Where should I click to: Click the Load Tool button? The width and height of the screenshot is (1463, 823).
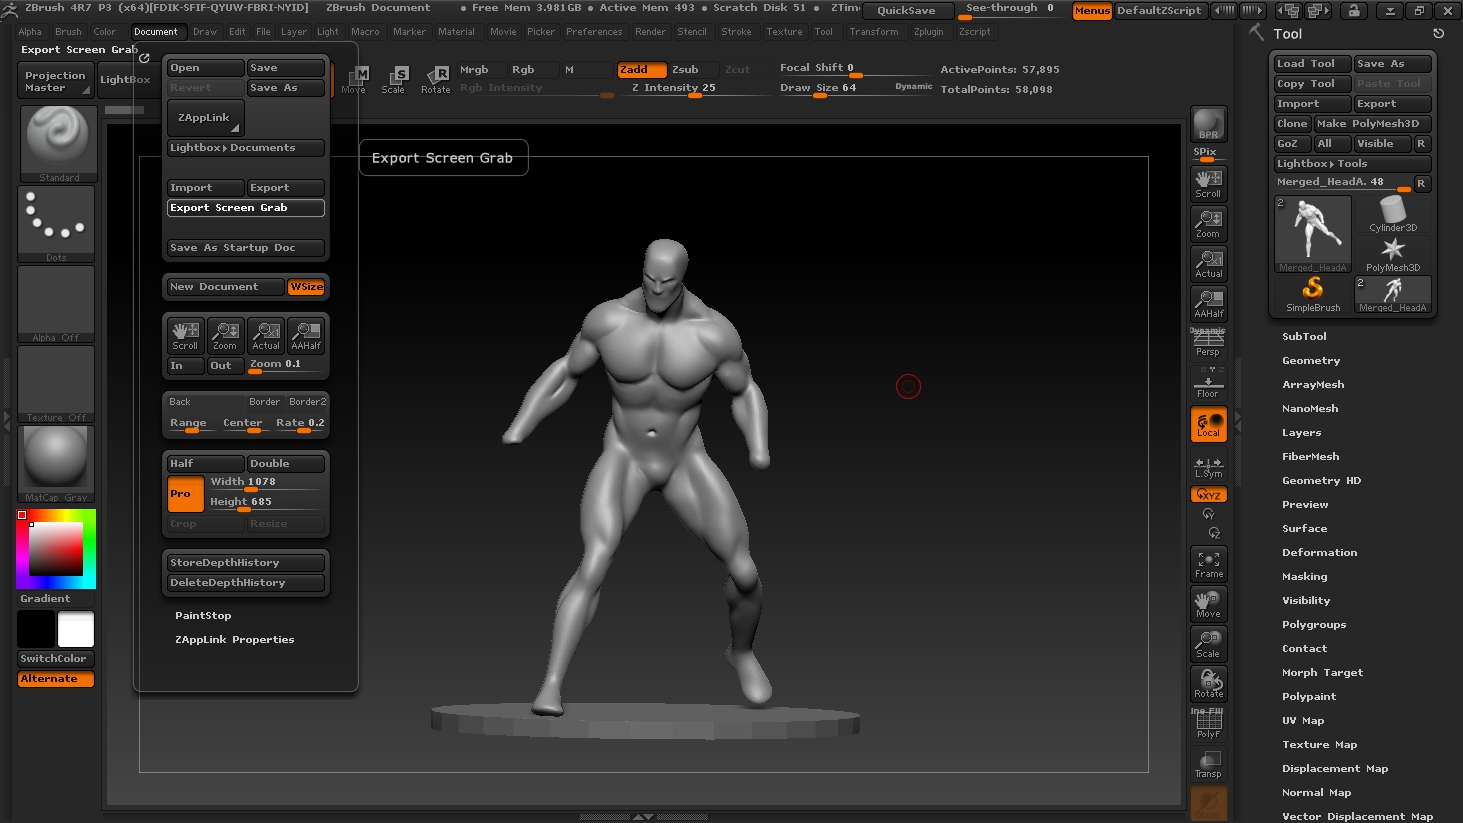[1313, 64]
